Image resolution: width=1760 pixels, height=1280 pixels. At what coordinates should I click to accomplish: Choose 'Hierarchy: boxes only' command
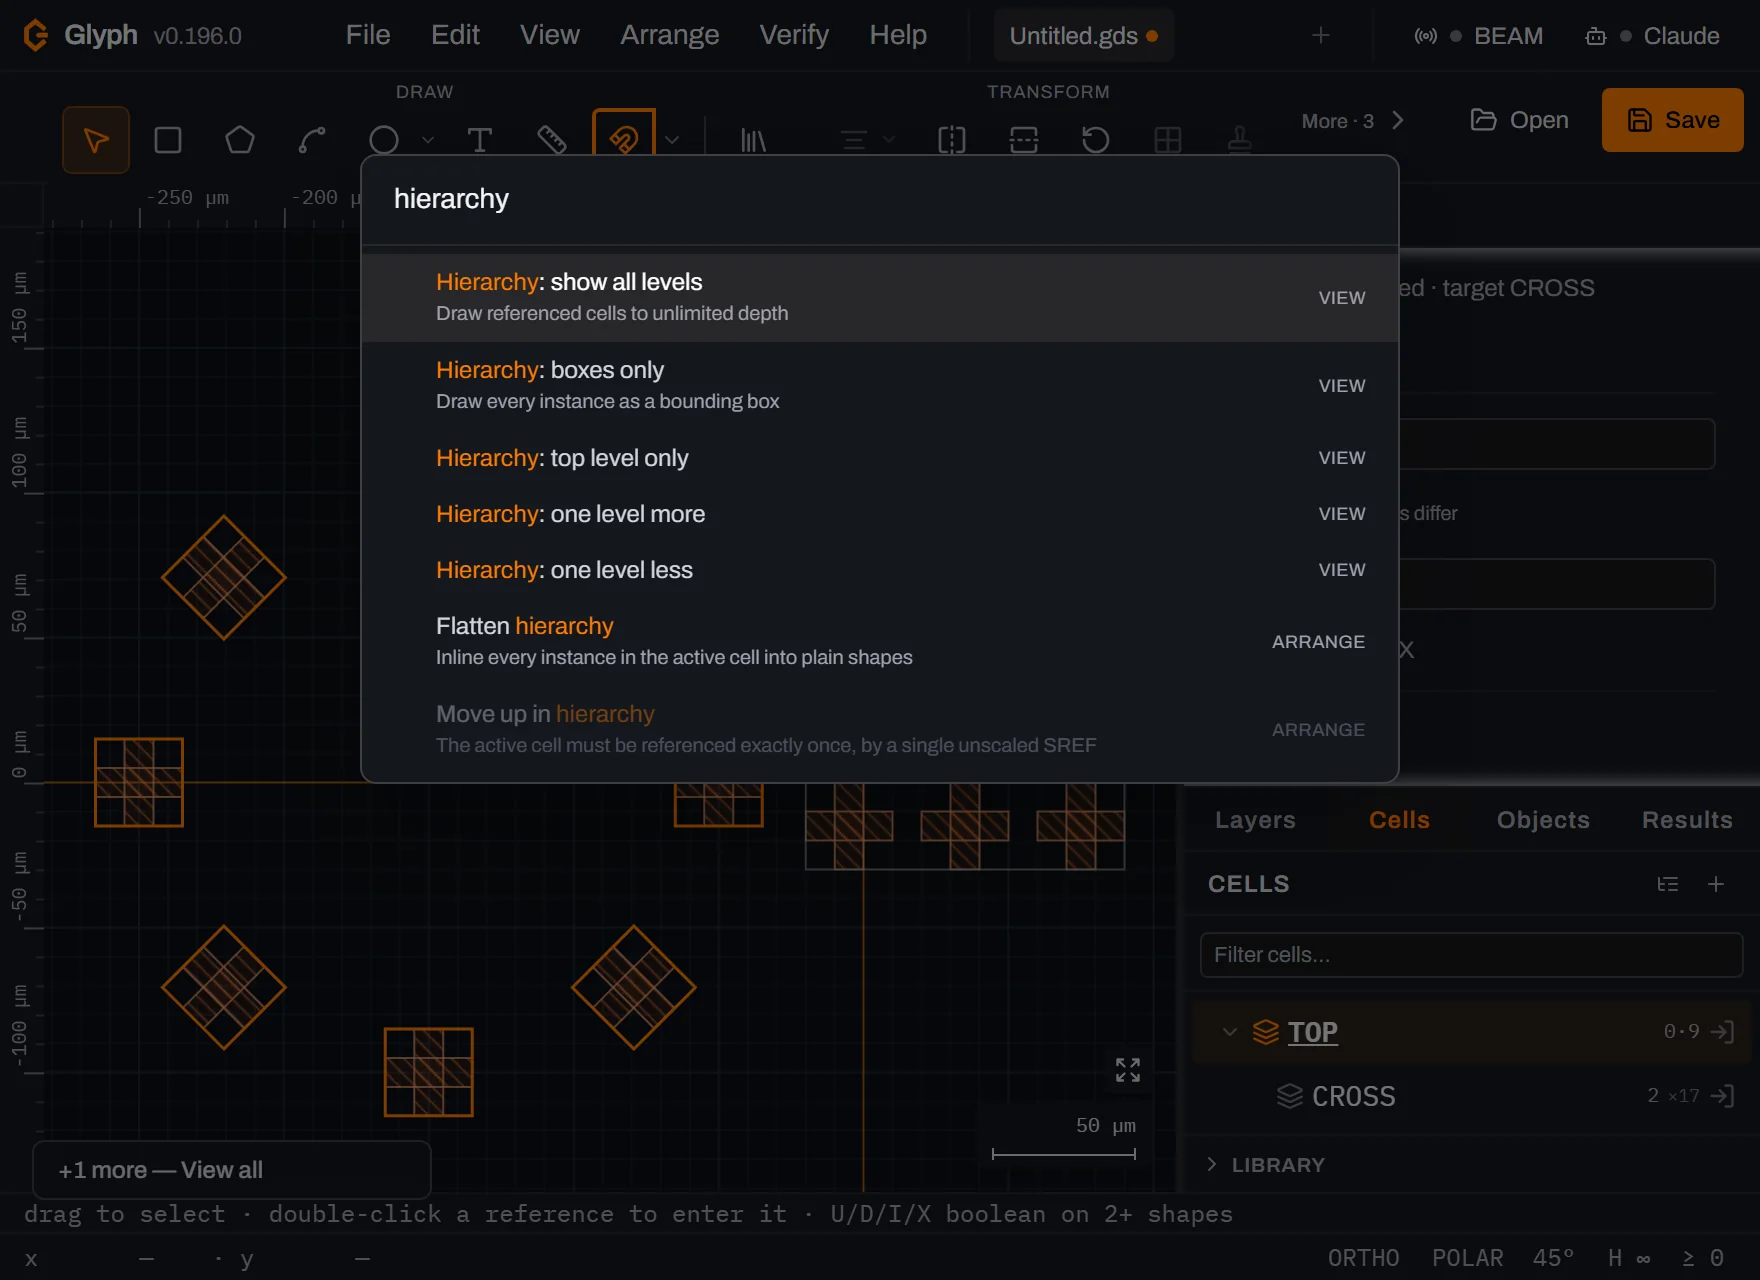(880, 385)
